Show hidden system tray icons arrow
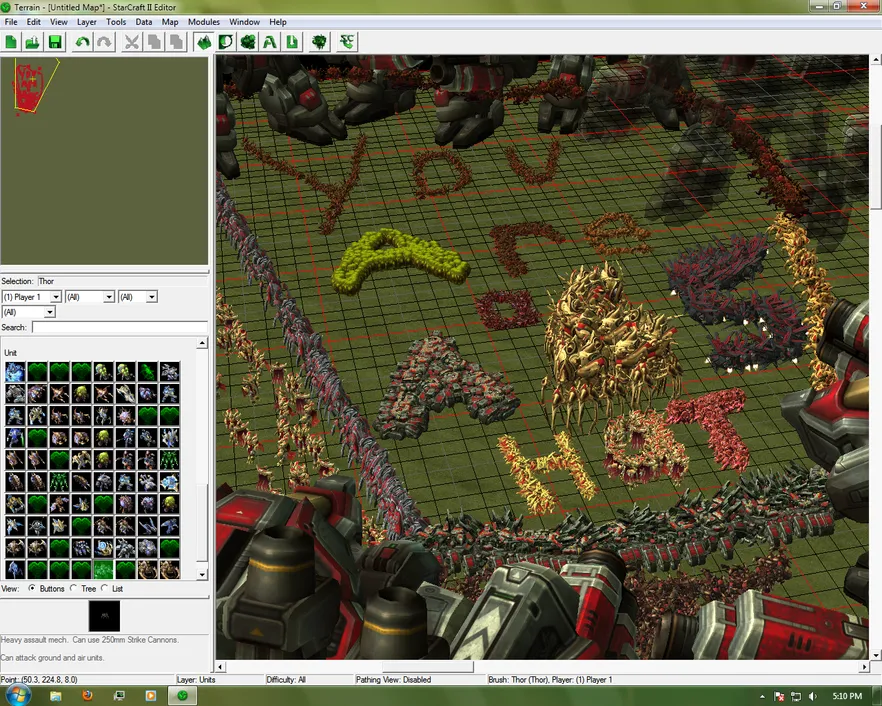The width and height of the screenshot is (882, 706). pos(762,696)
